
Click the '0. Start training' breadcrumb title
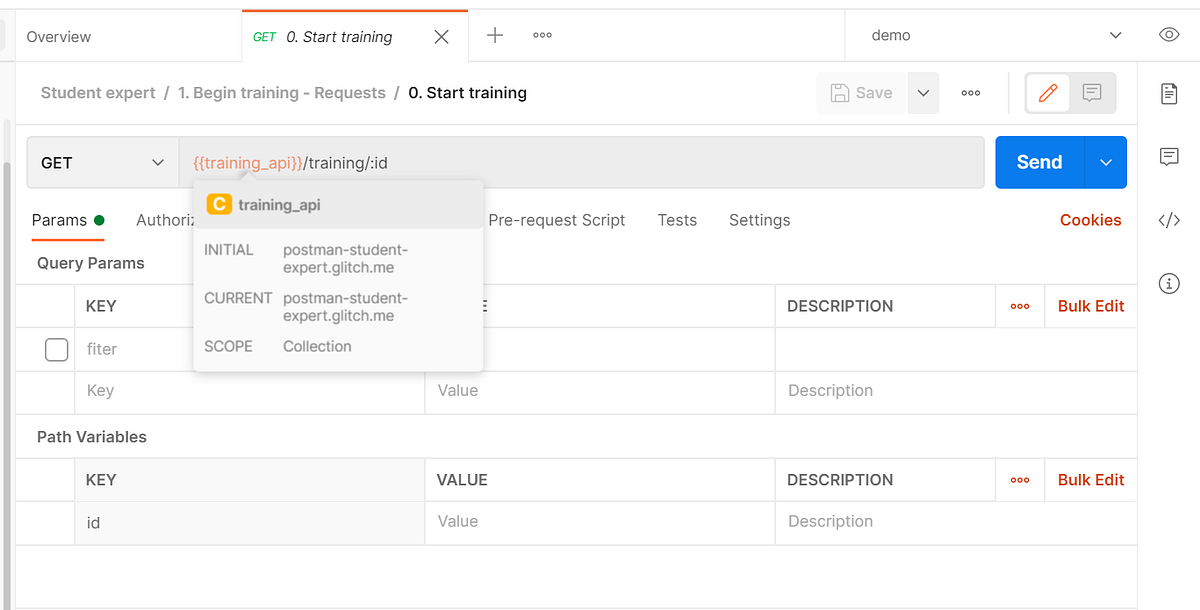point(467,93)
